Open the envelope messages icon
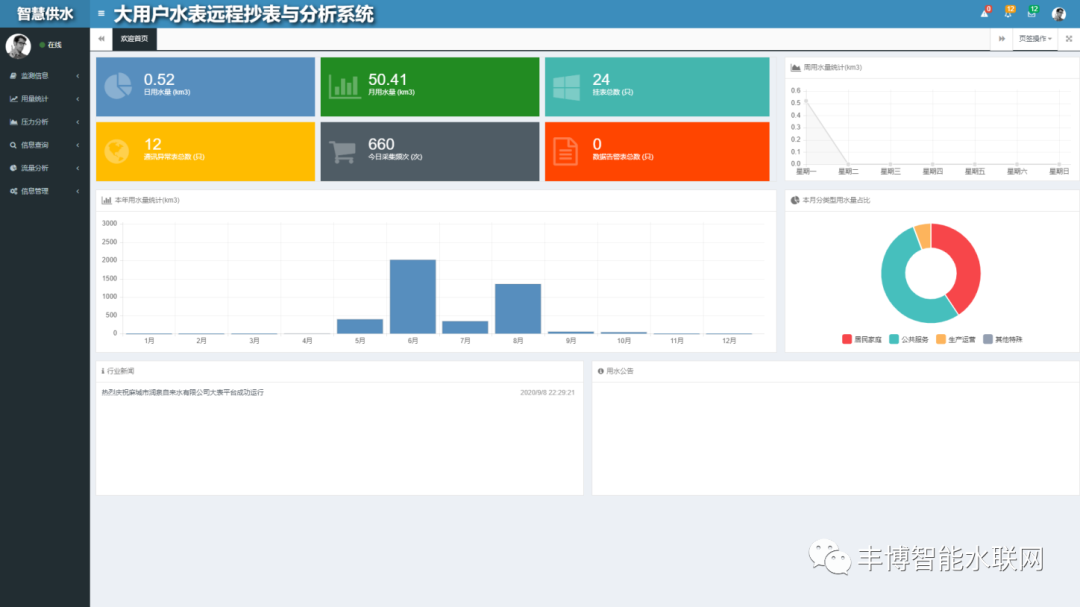This screenshot has height=607, width=1080. [1032, 14]
